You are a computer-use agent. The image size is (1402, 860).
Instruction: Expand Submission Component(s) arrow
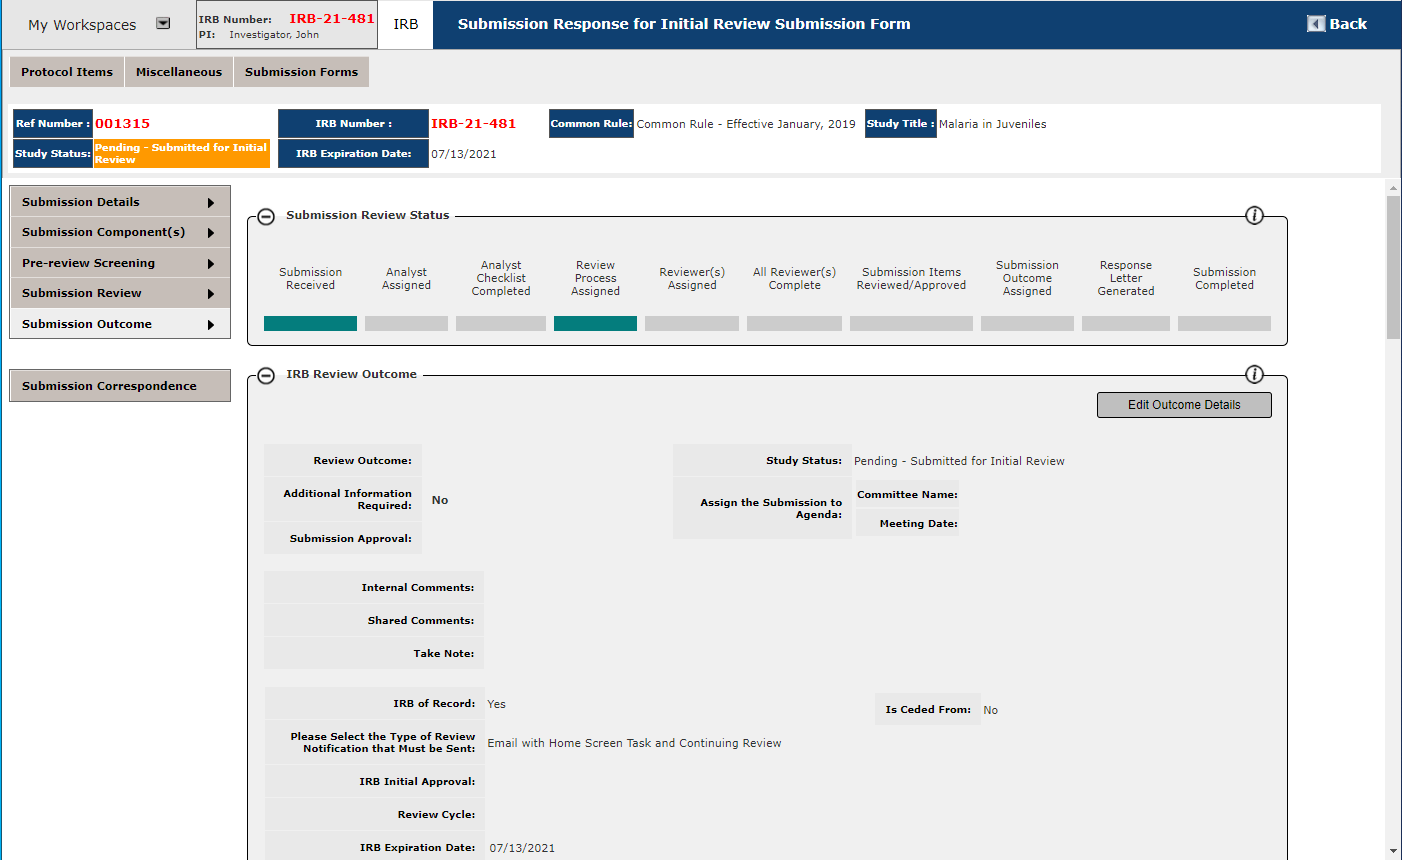point(211,233)
